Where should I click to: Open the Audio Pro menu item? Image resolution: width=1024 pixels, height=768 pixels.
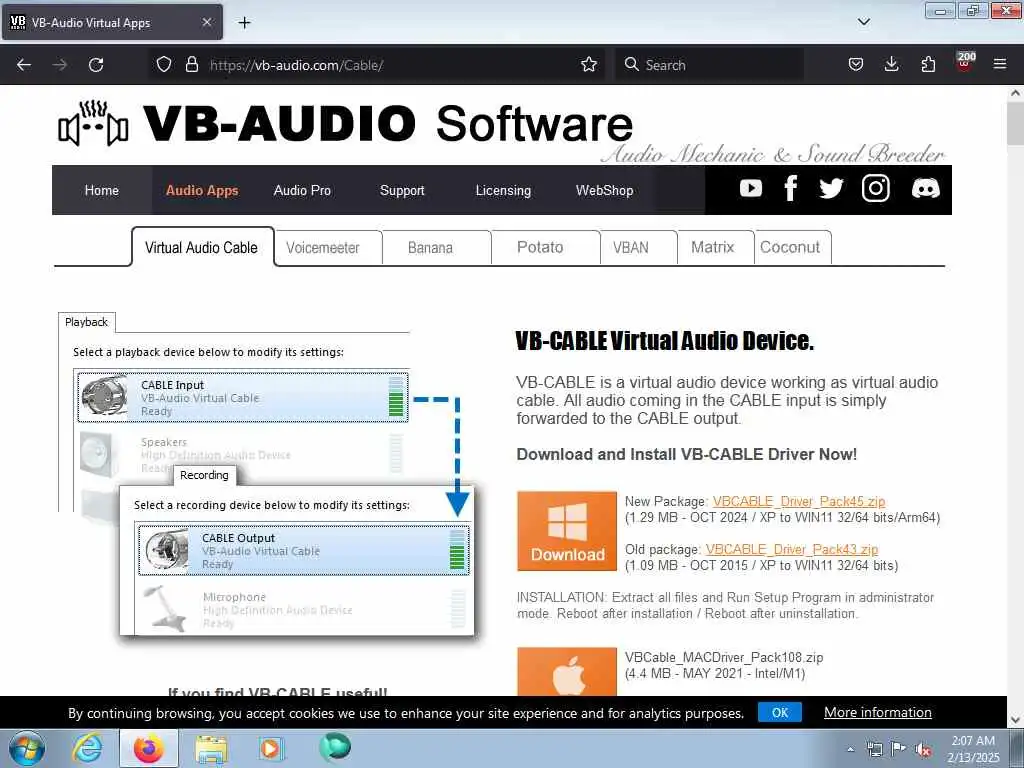tap(302, 190)
